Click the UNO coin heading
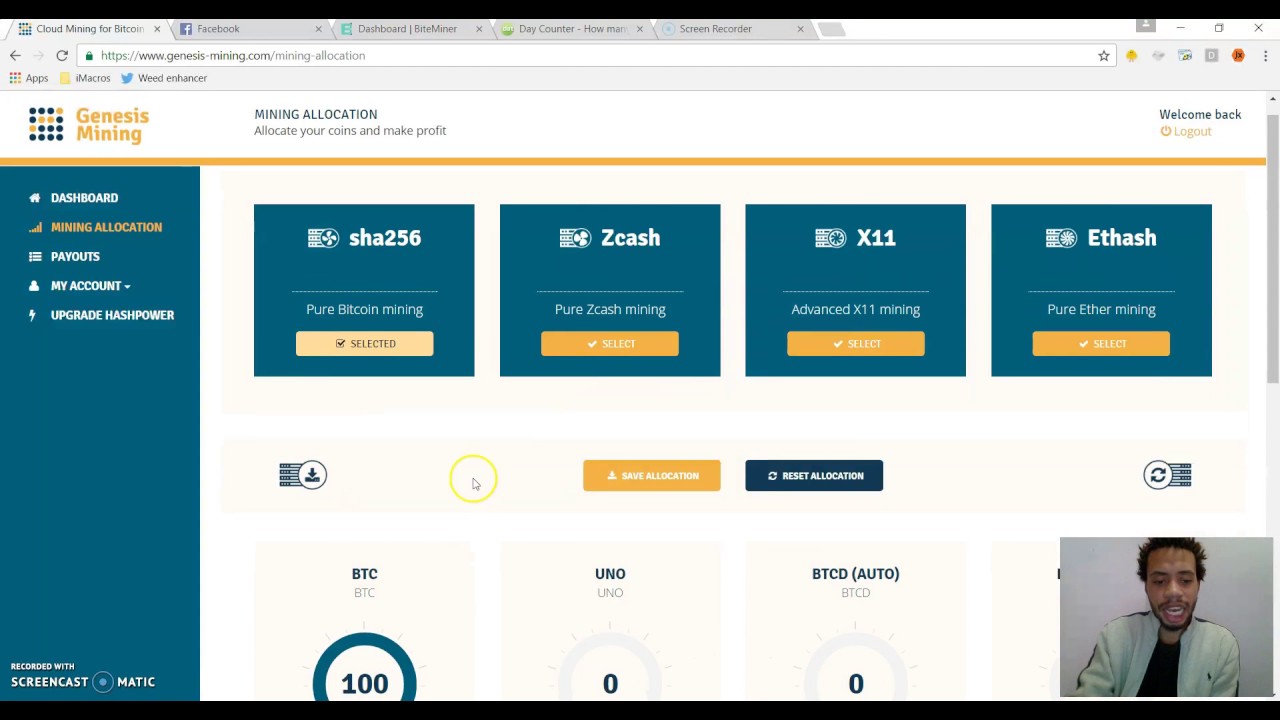Image resolution: width=1280 pixels, height=720 pixels. click(610, 574)
